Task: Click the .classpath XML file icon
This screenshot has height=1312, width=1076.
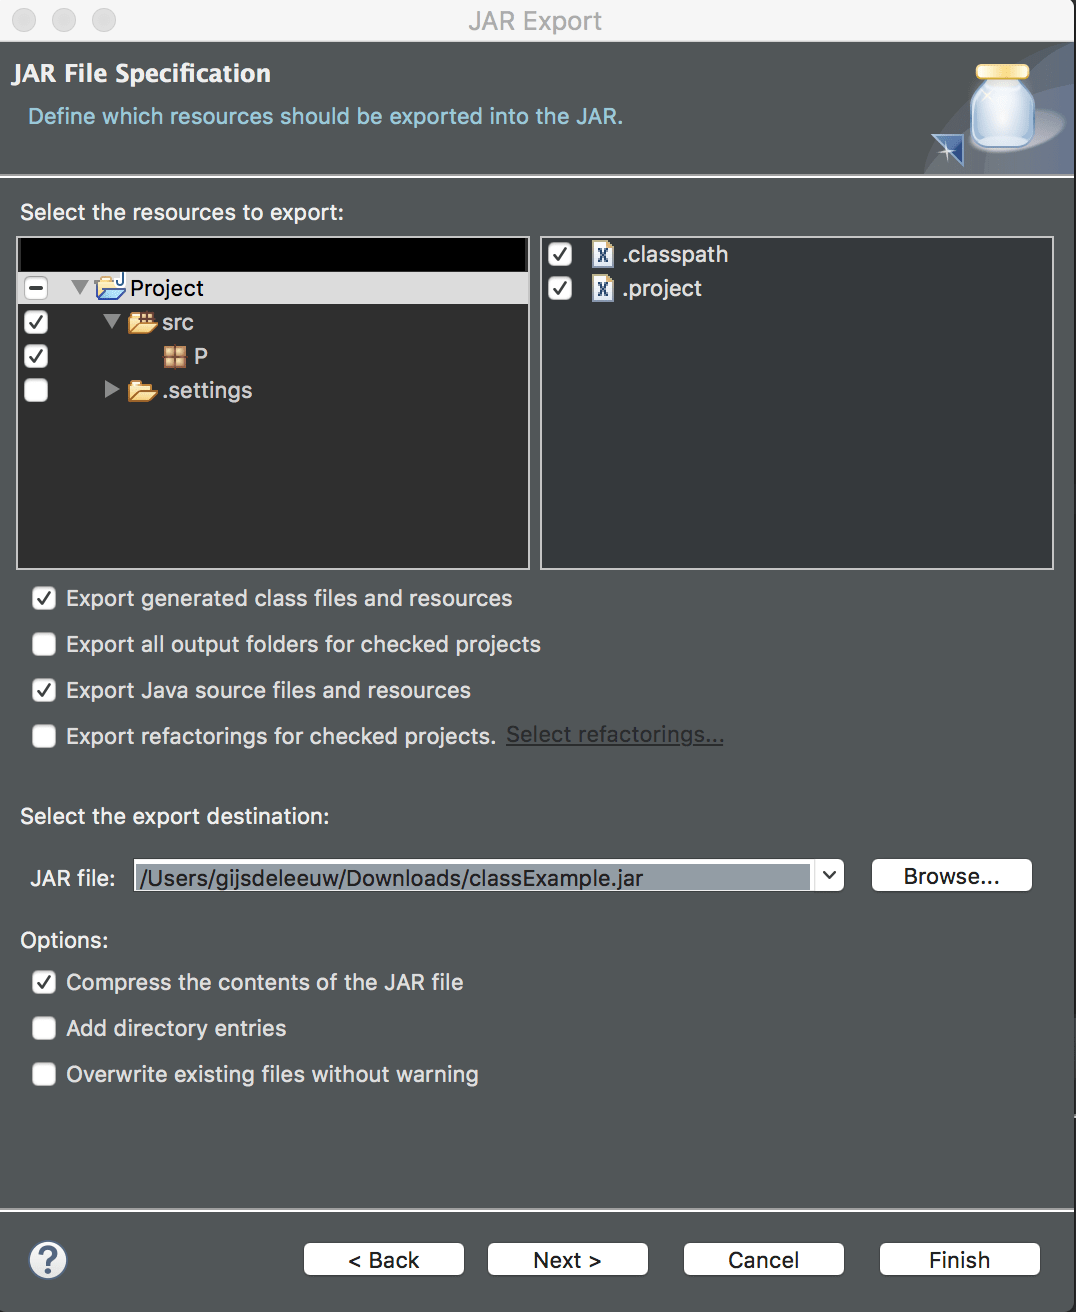Action: click(x=602, y=254)
